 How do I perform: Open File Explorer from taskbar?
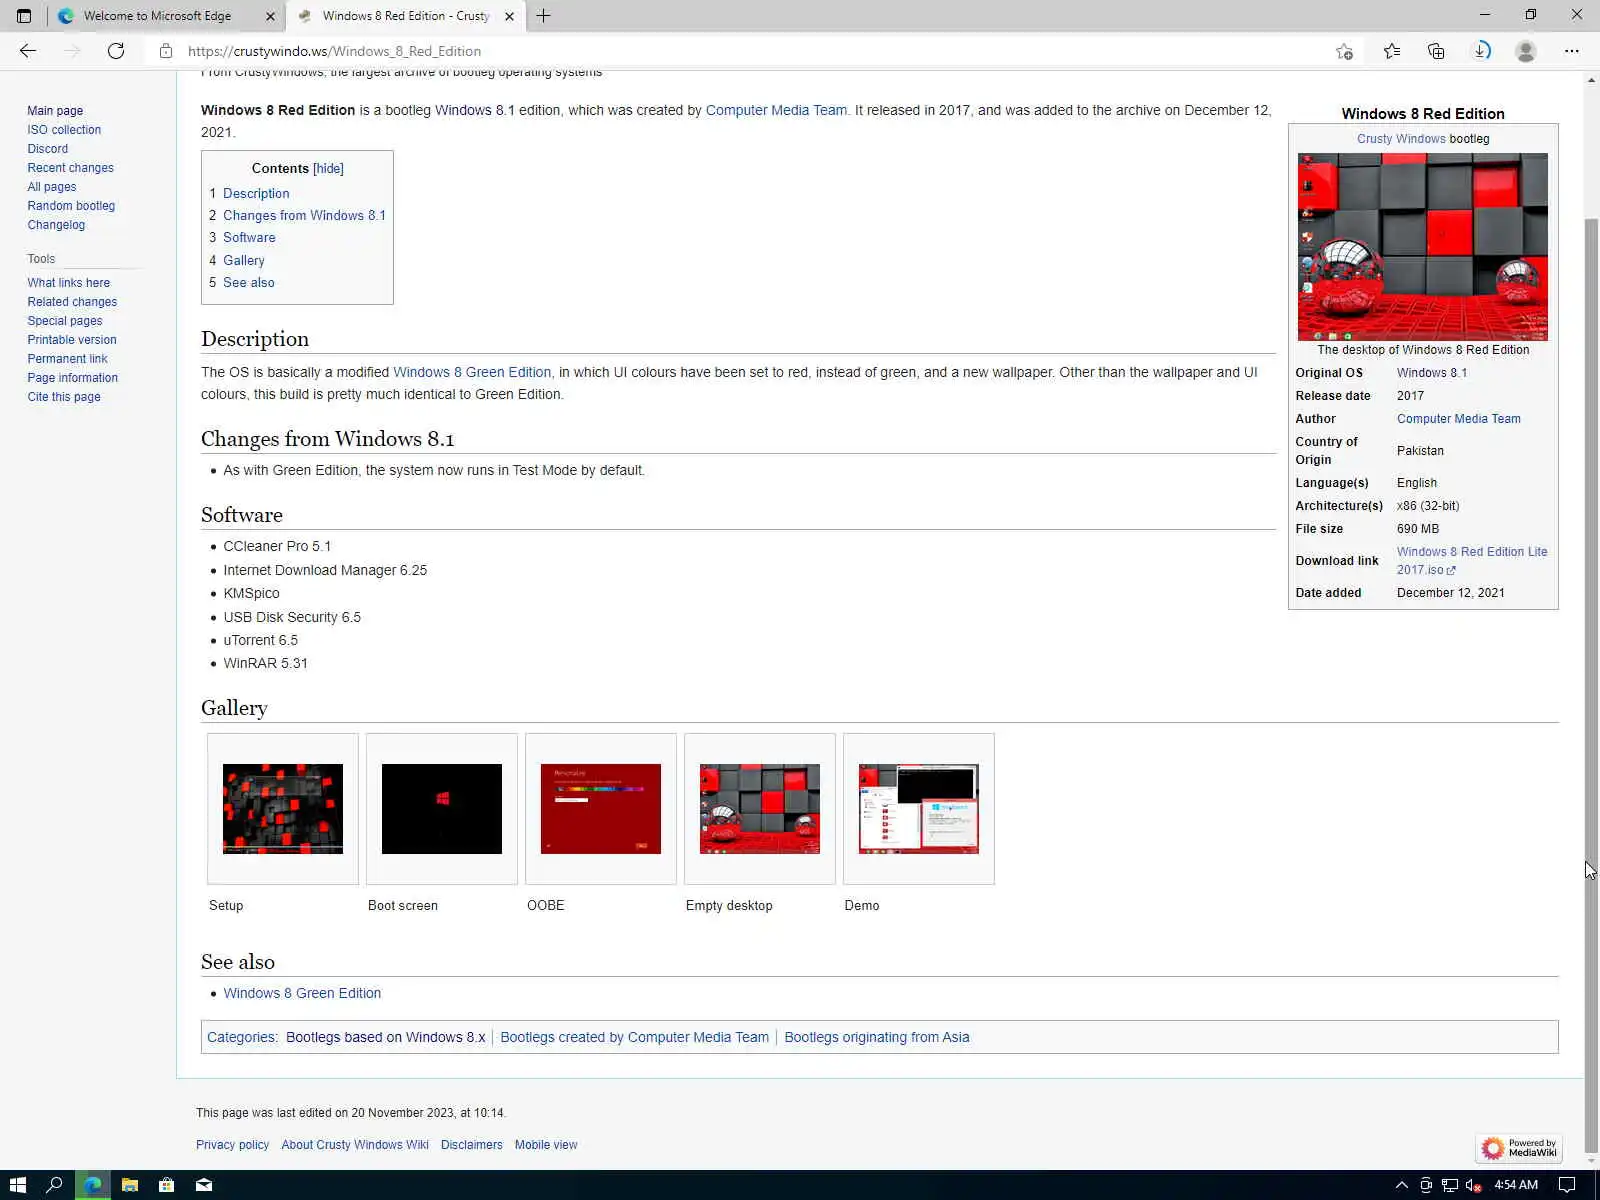[129, 1185]
